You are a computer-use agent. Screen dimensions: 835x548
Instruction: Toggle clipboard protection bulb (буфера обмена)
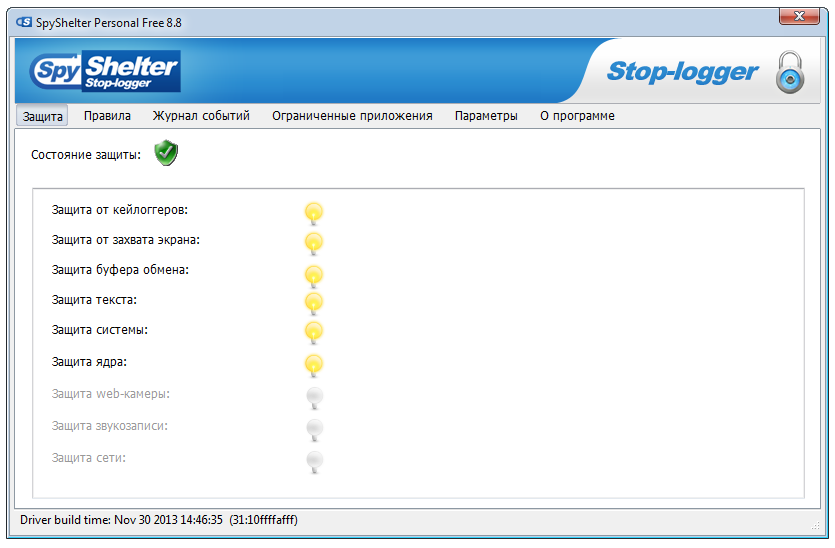click(314, 276)
